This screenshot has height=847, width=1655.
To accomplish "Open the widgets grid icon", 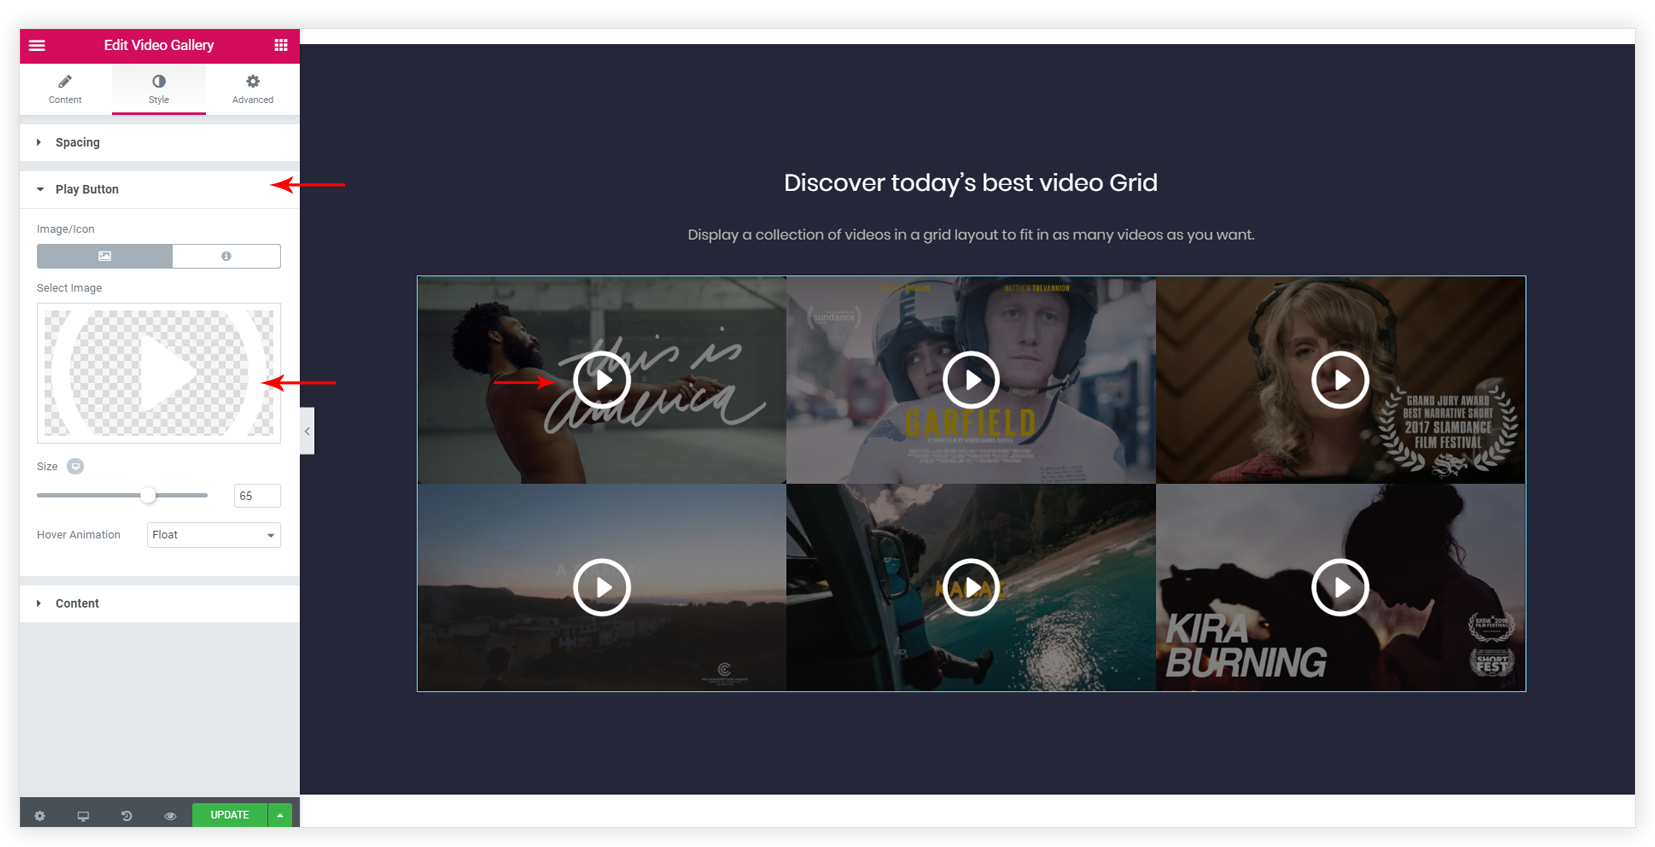I will click(x=281, y=45).
